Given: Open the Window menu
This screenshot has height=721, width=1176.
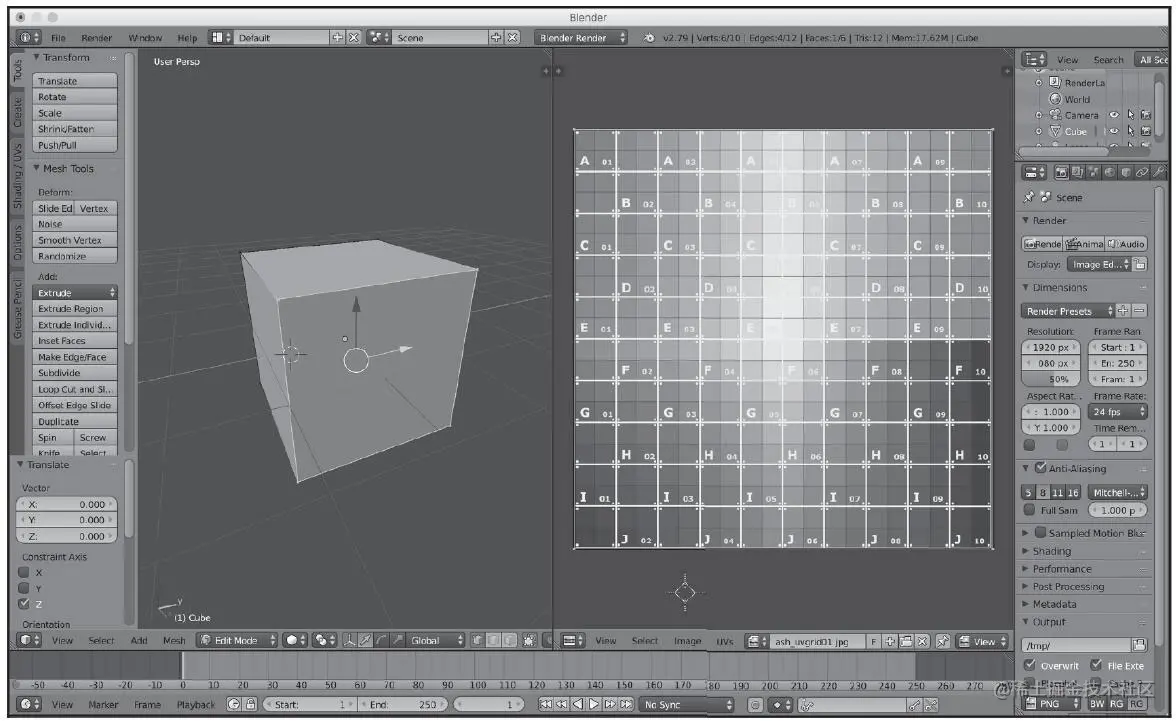Looking at the screenshot, I should point(145,38).
